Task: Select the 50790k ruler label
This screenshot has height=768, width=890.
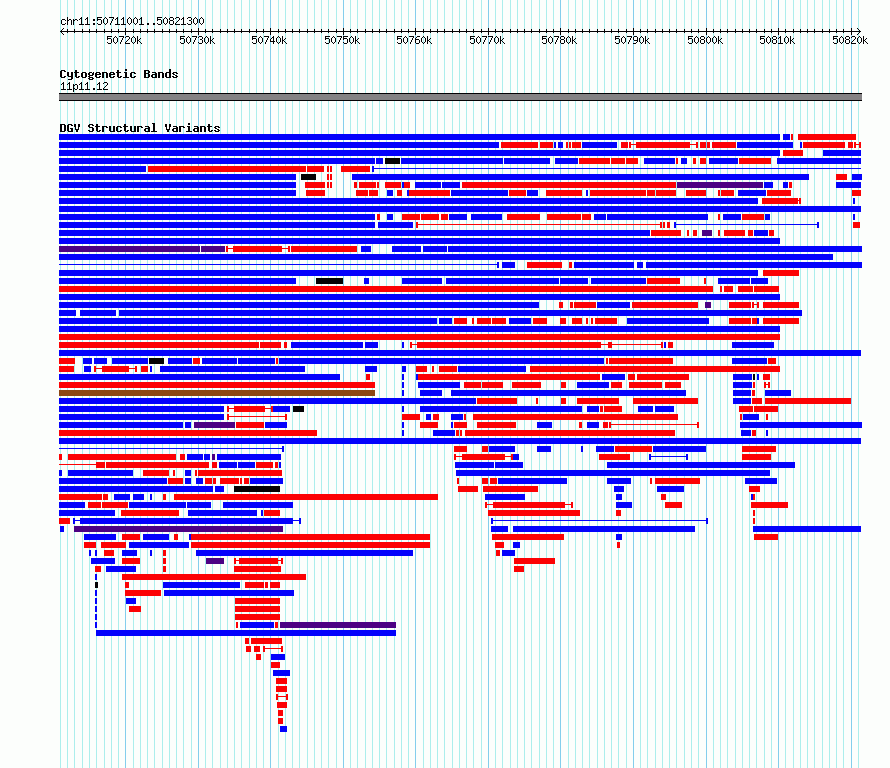Action: point(632,40)
